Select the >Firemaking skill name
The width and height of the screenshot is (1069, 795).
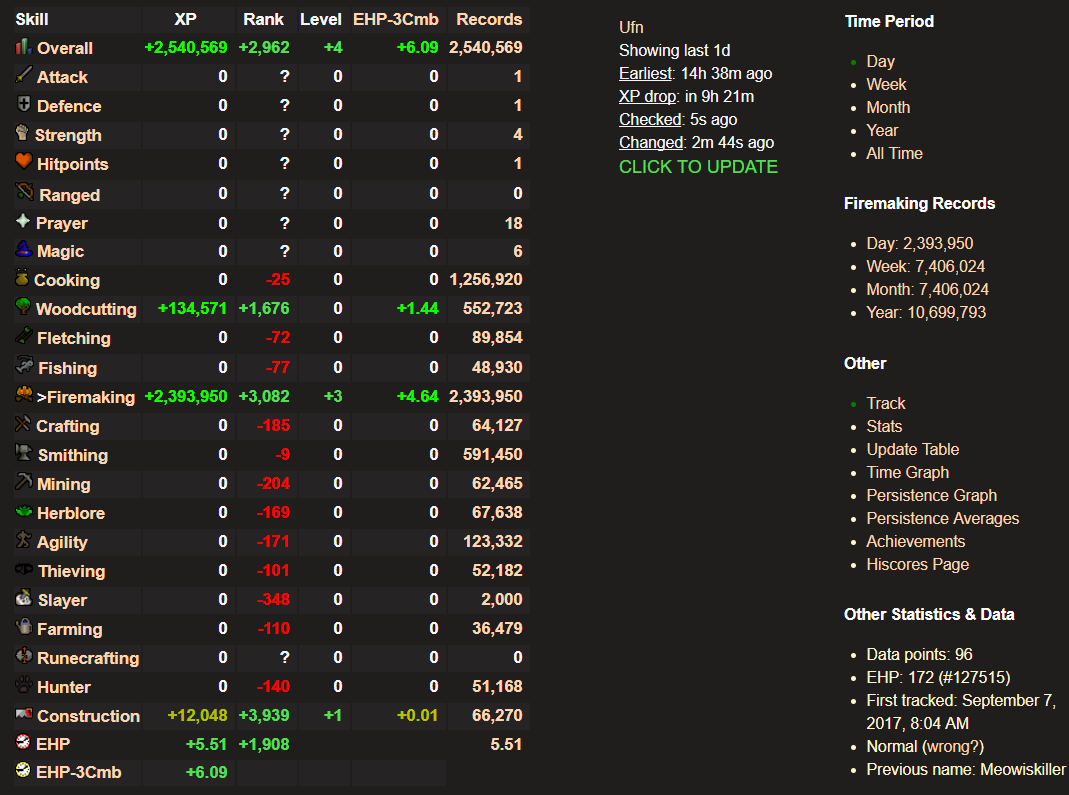tap(85, 397)
